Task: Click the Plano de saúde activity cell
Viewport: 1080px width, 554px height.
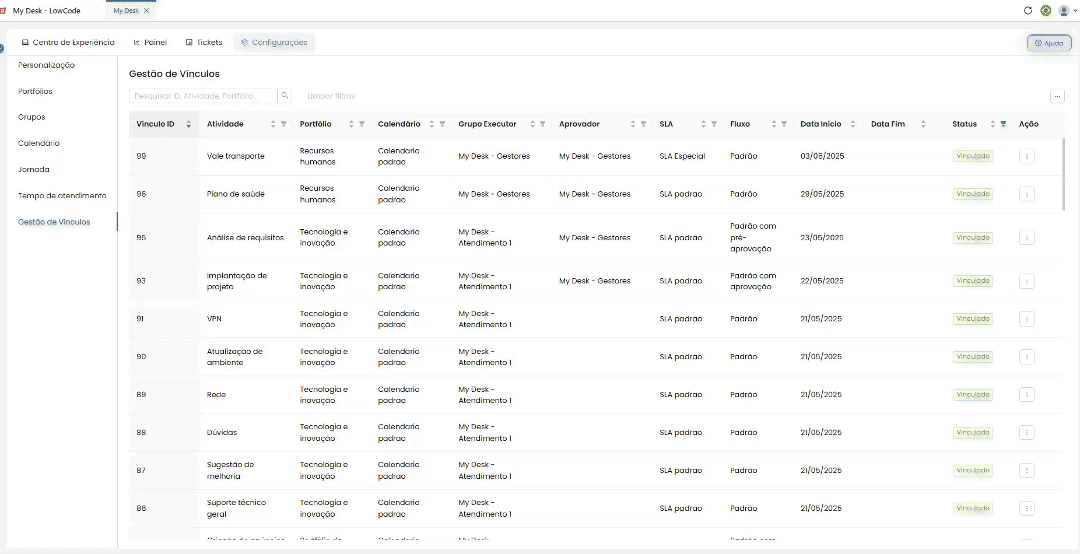Action: (x=236, y=194)
